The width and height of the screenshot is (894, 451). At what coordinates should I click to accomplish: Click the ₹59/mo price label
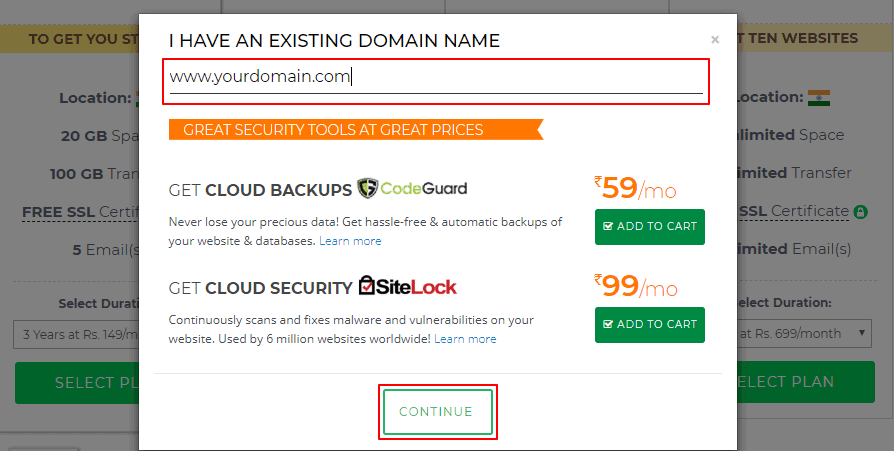coord(635,189)
